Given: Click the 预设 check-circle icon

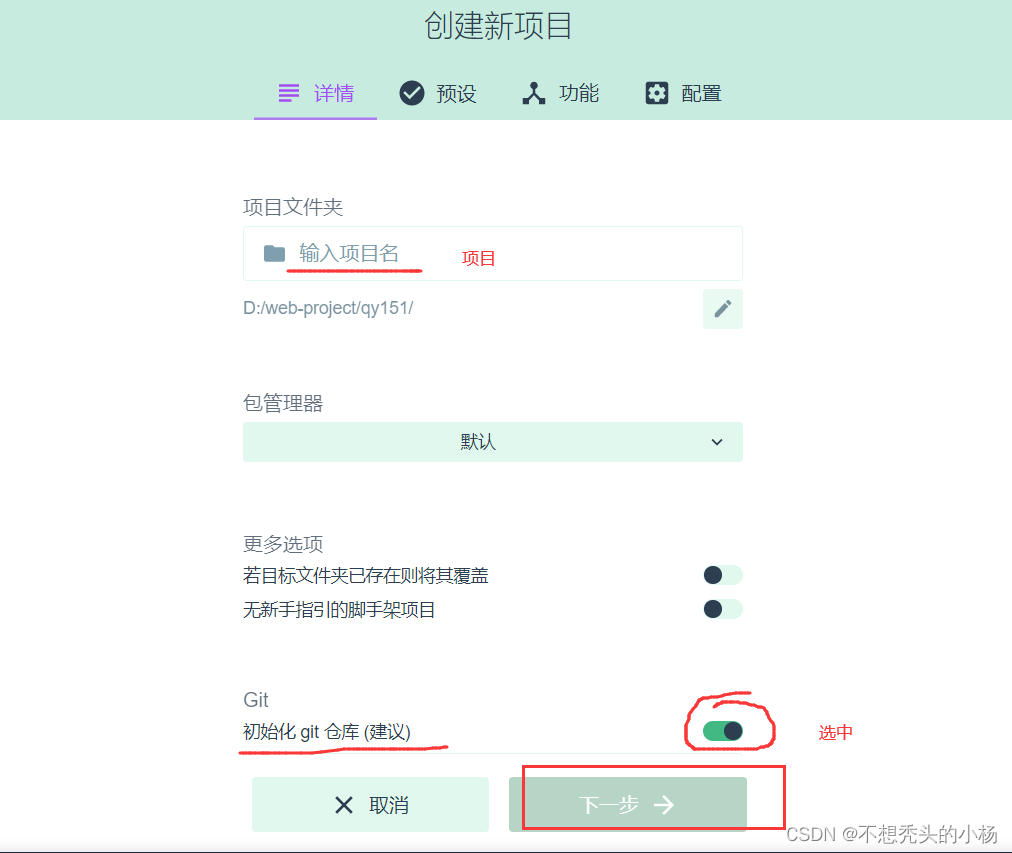Looking at the screenshot, I should click(x=412, y=93).
